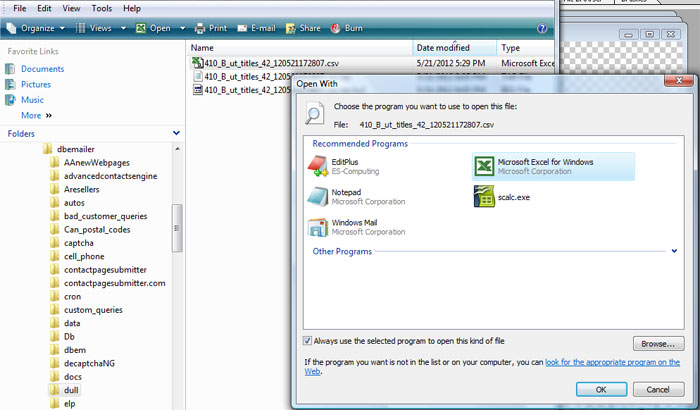
Task: Select the csv file with Excel icon
Action: (265, 63)
